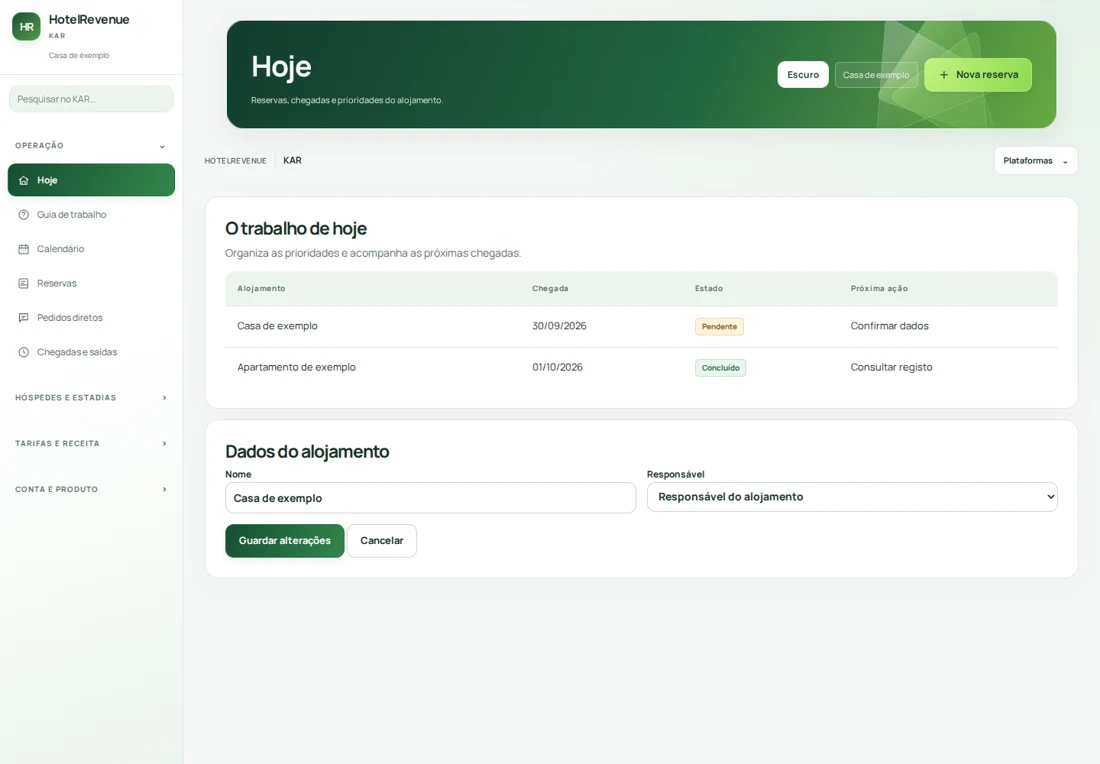Click the help icon beside Guia de trabalho
This screenshot has height=764, width=1100.
coord(23,215)
